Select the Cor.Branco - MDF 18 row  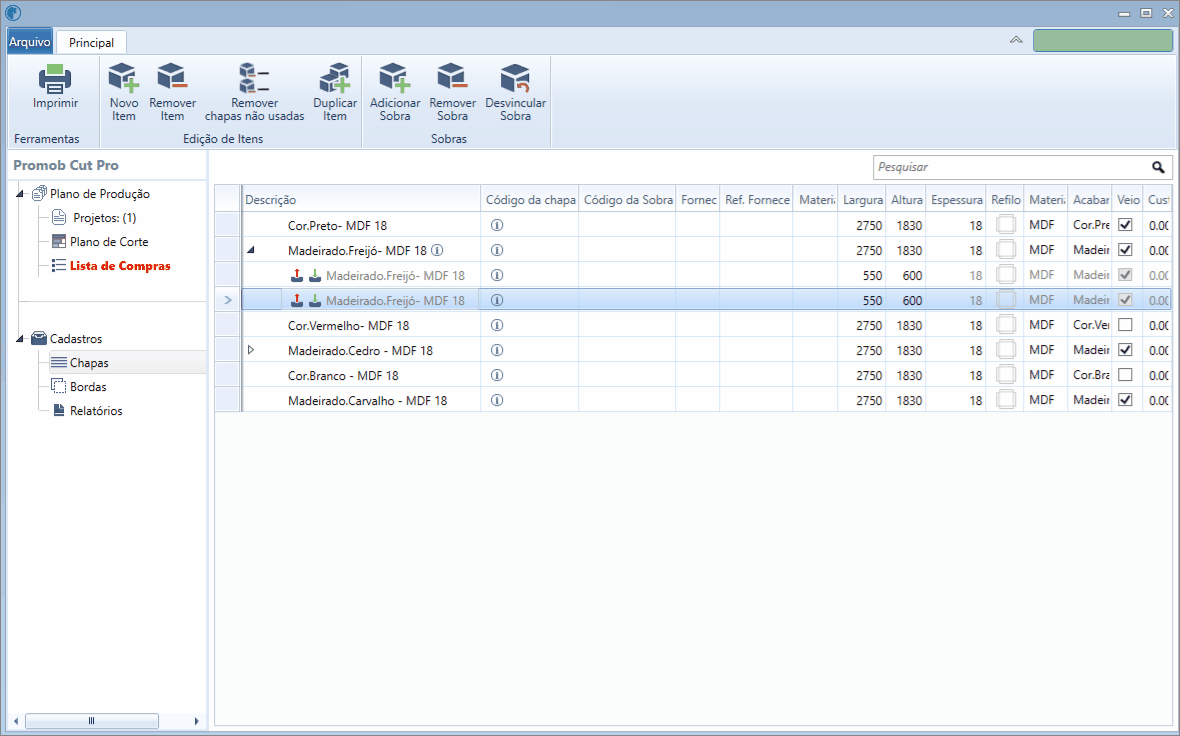pos(692,375)
